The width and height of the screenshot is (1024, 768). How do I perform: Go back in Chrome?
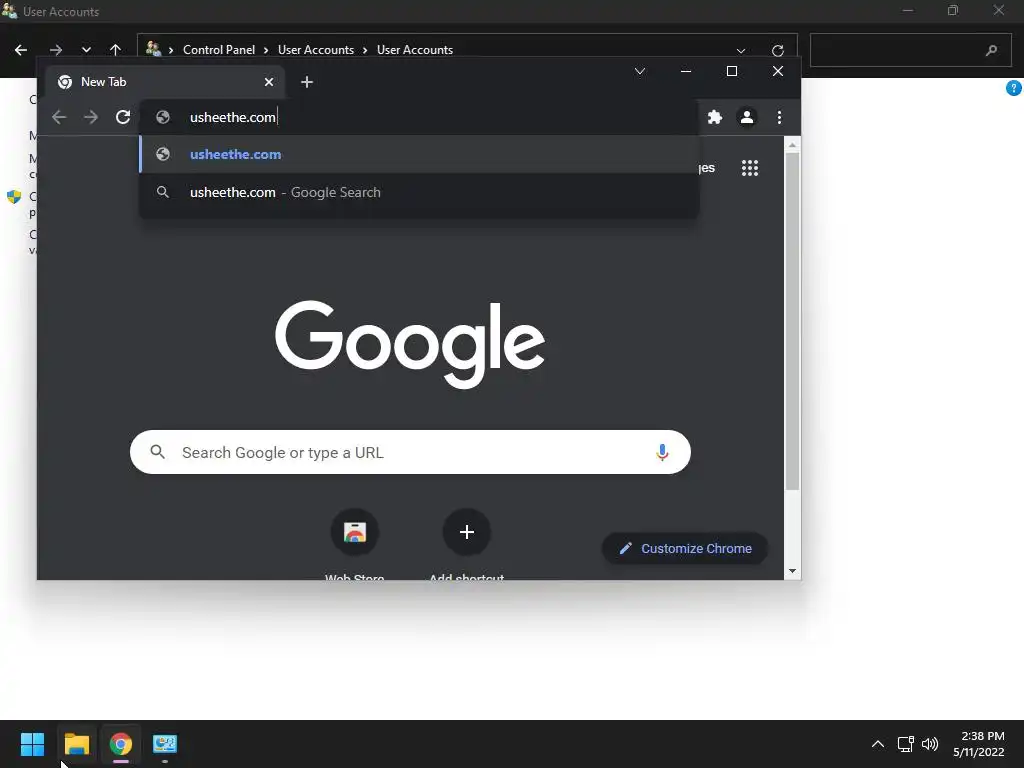(x=59, y=117)
